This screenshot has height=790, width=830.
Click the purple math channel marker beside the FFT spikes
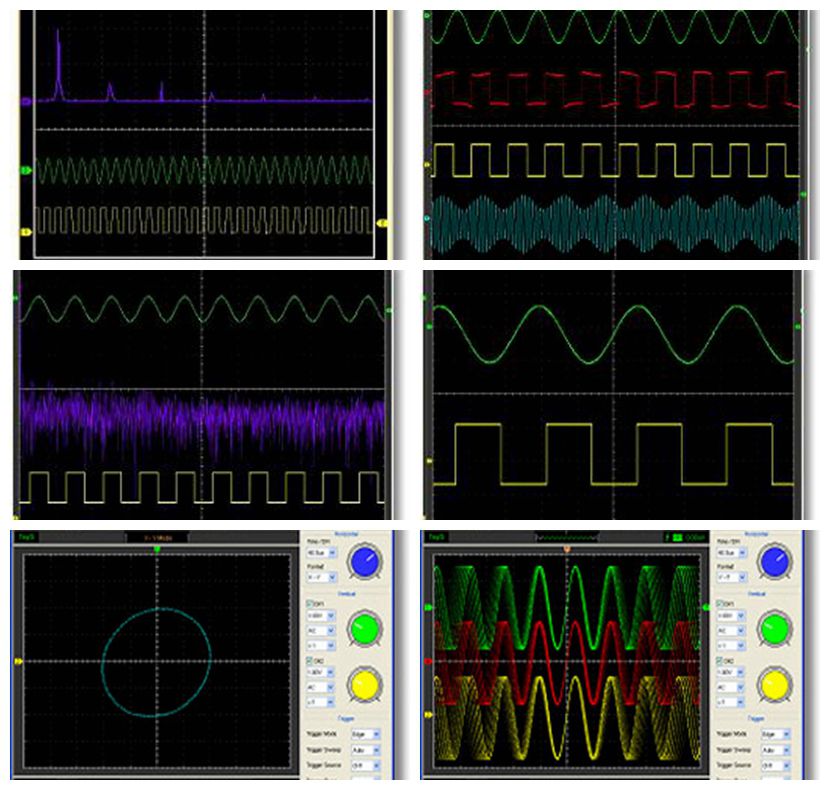[26, 101]
